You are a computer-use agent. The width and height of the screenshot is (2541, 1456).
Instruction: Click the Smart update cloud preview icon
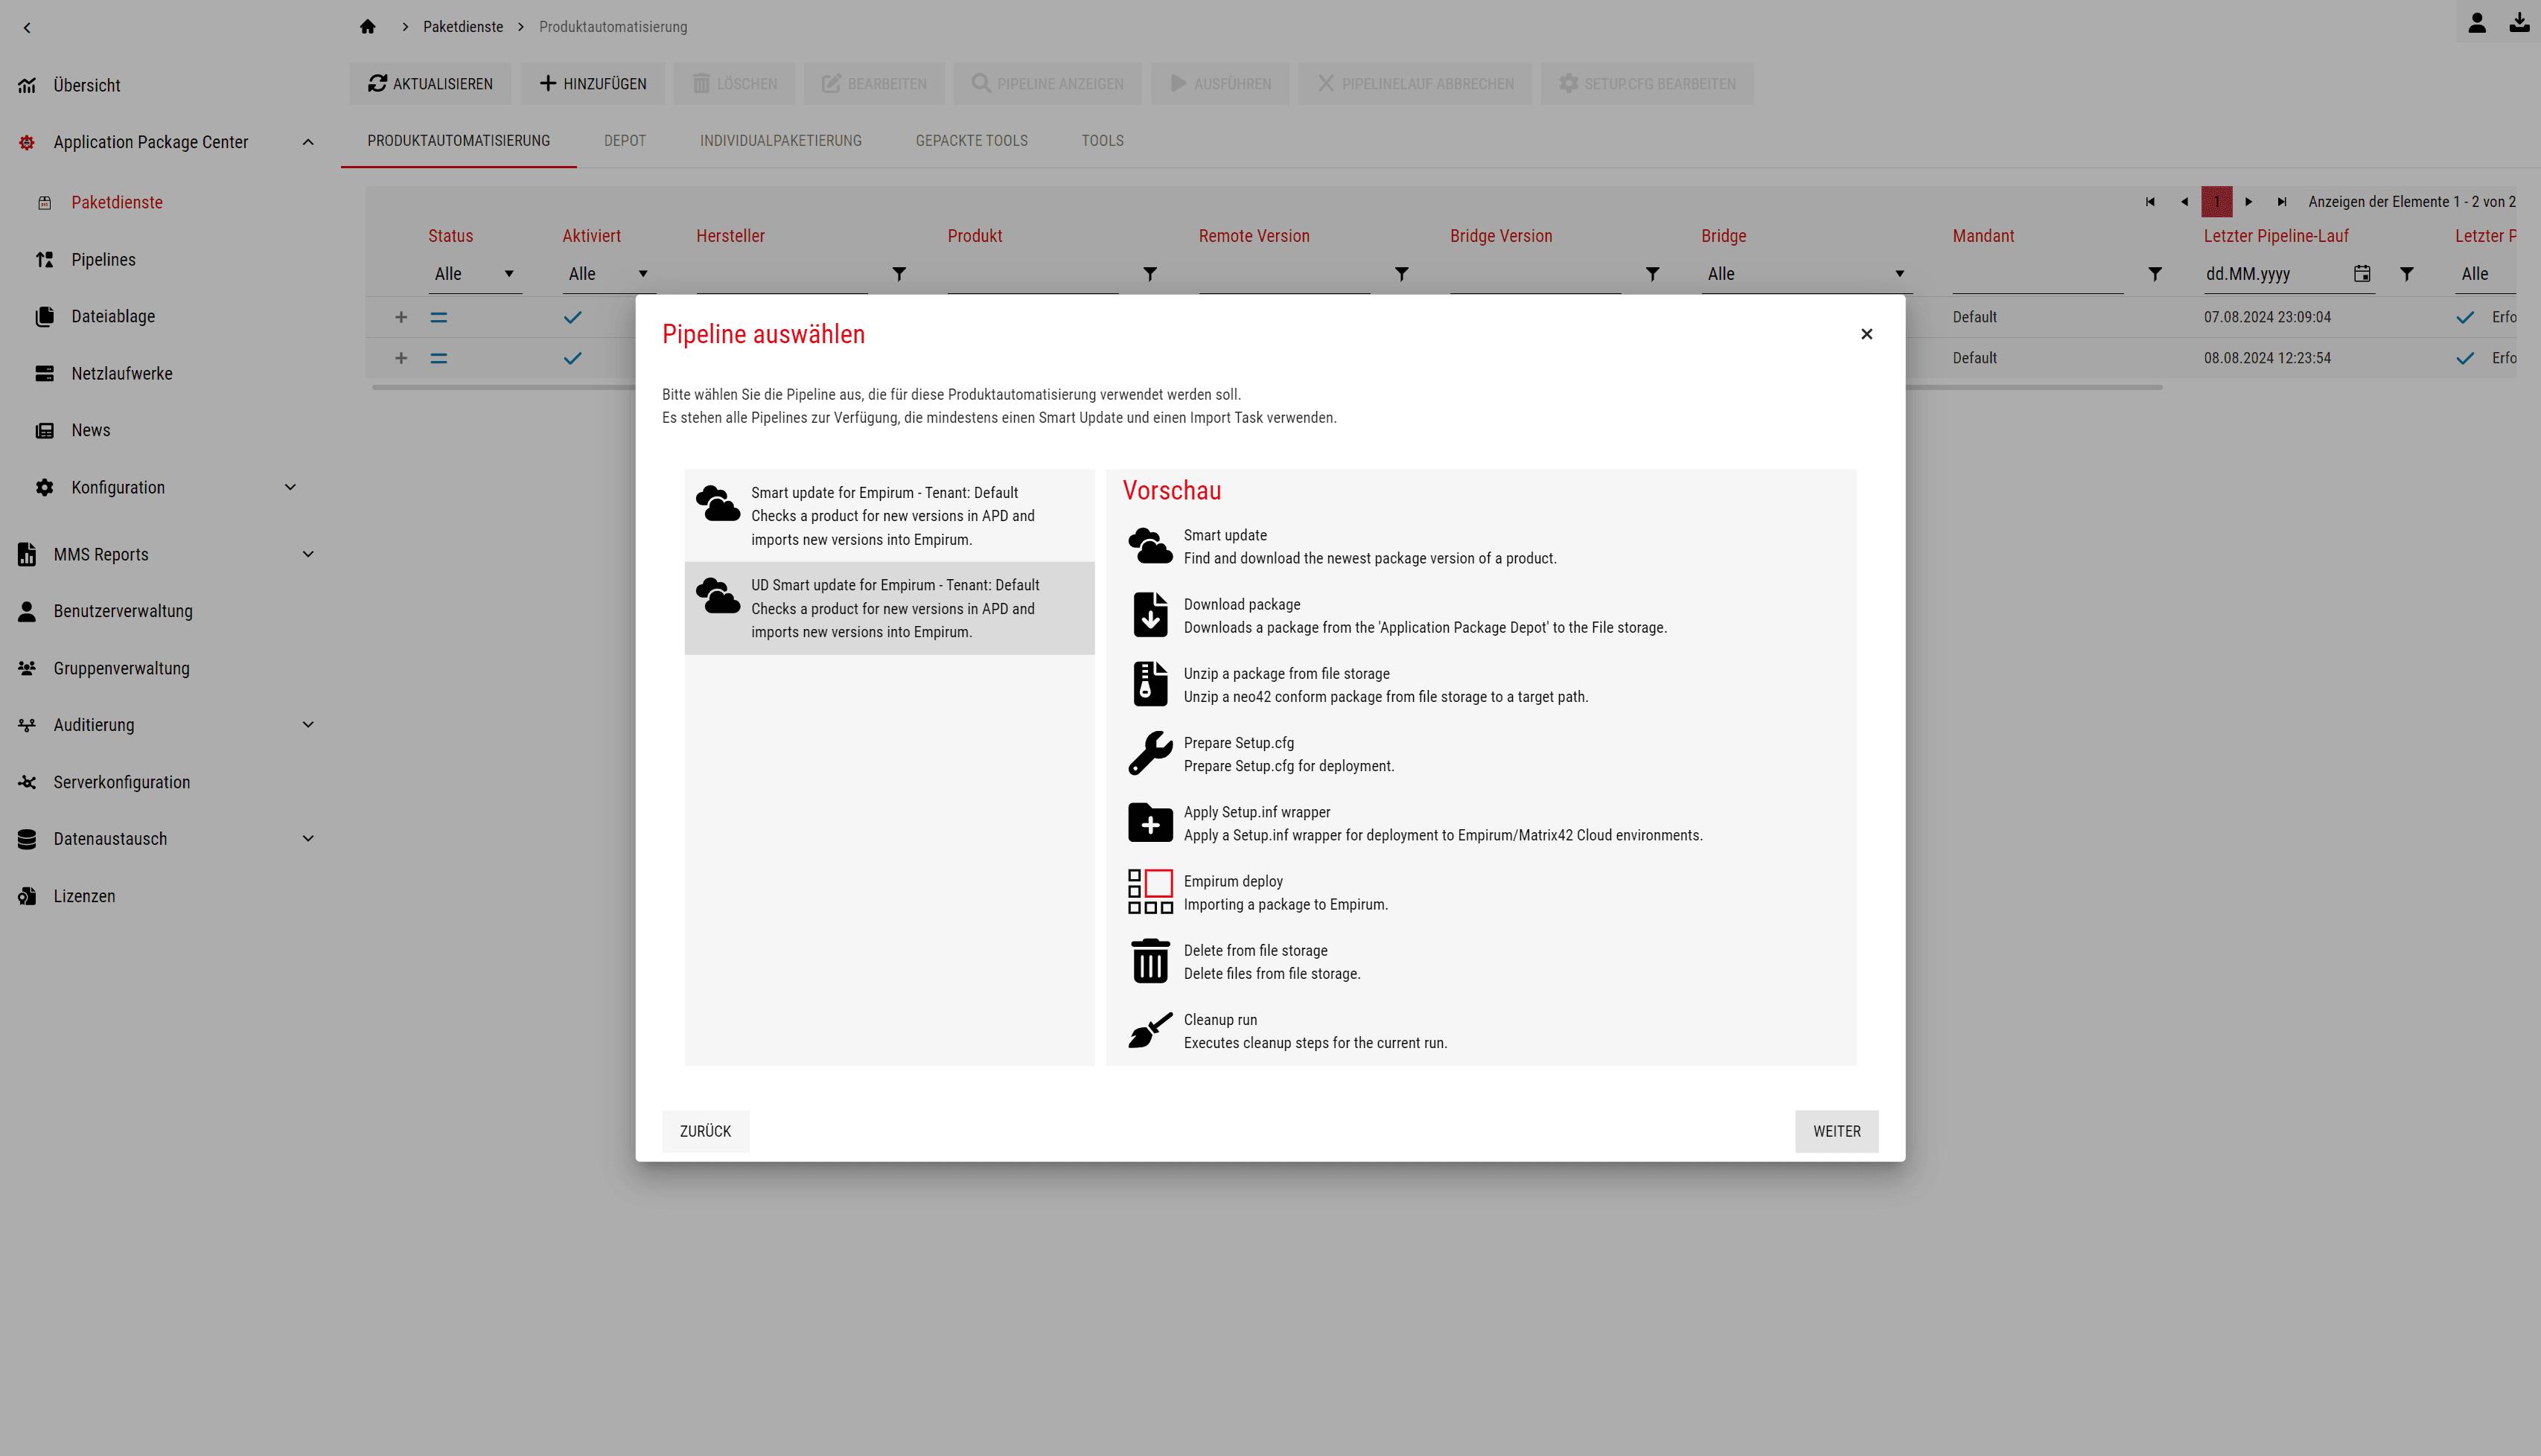coord(1150,547)
